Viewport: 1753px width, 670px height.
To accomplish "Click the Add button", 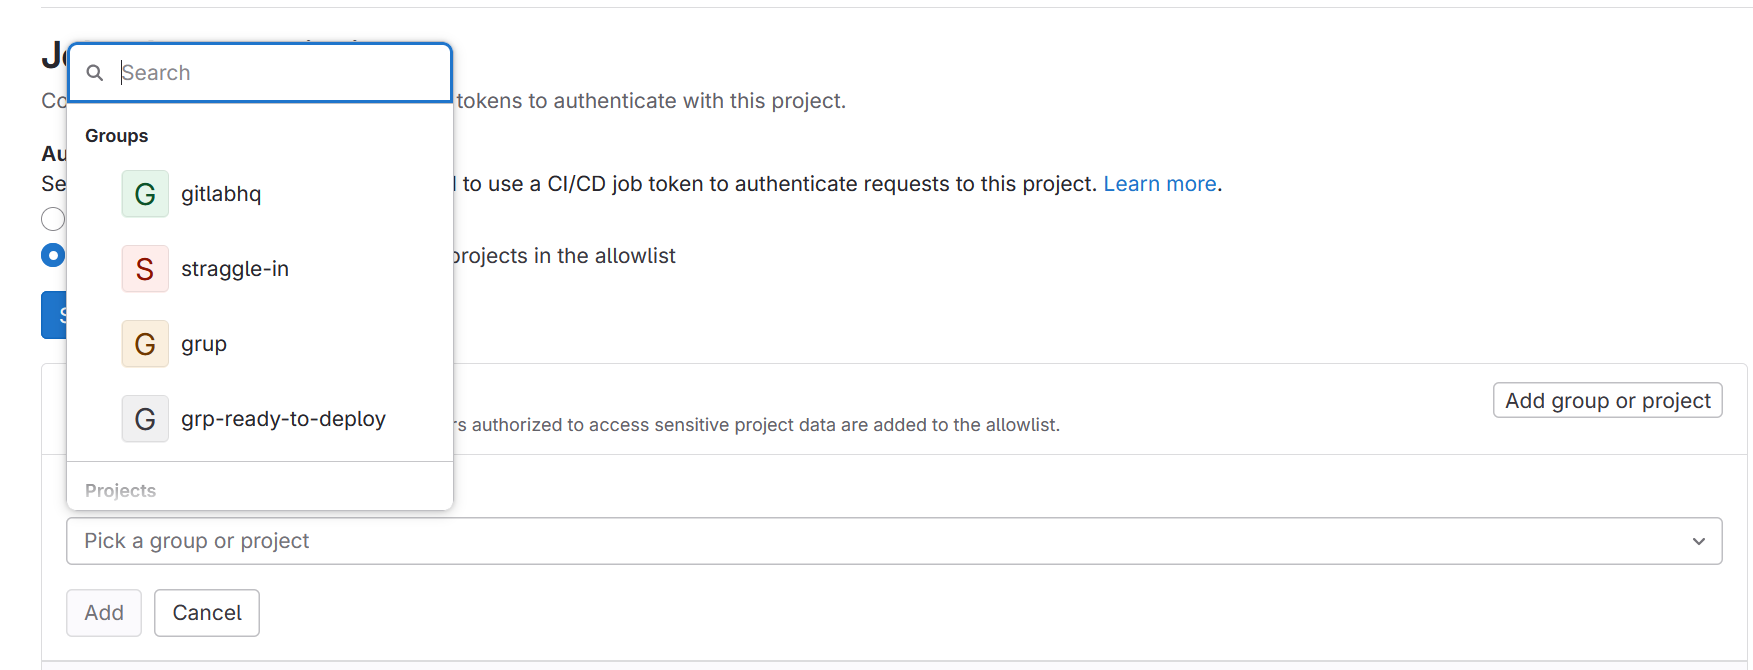I will (103, 612).
